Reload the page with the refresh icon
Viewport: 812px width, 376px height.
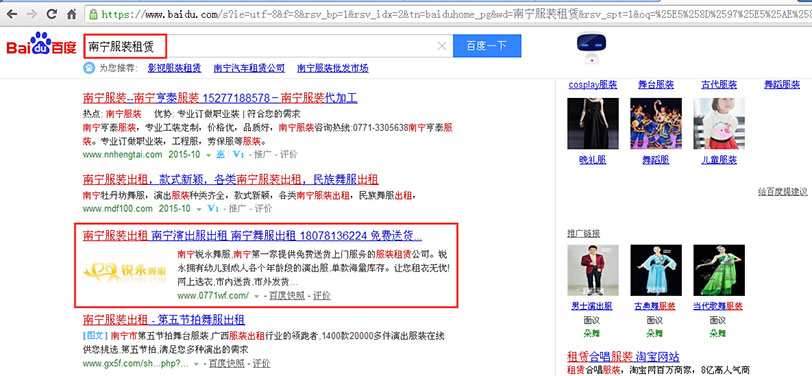52,14
